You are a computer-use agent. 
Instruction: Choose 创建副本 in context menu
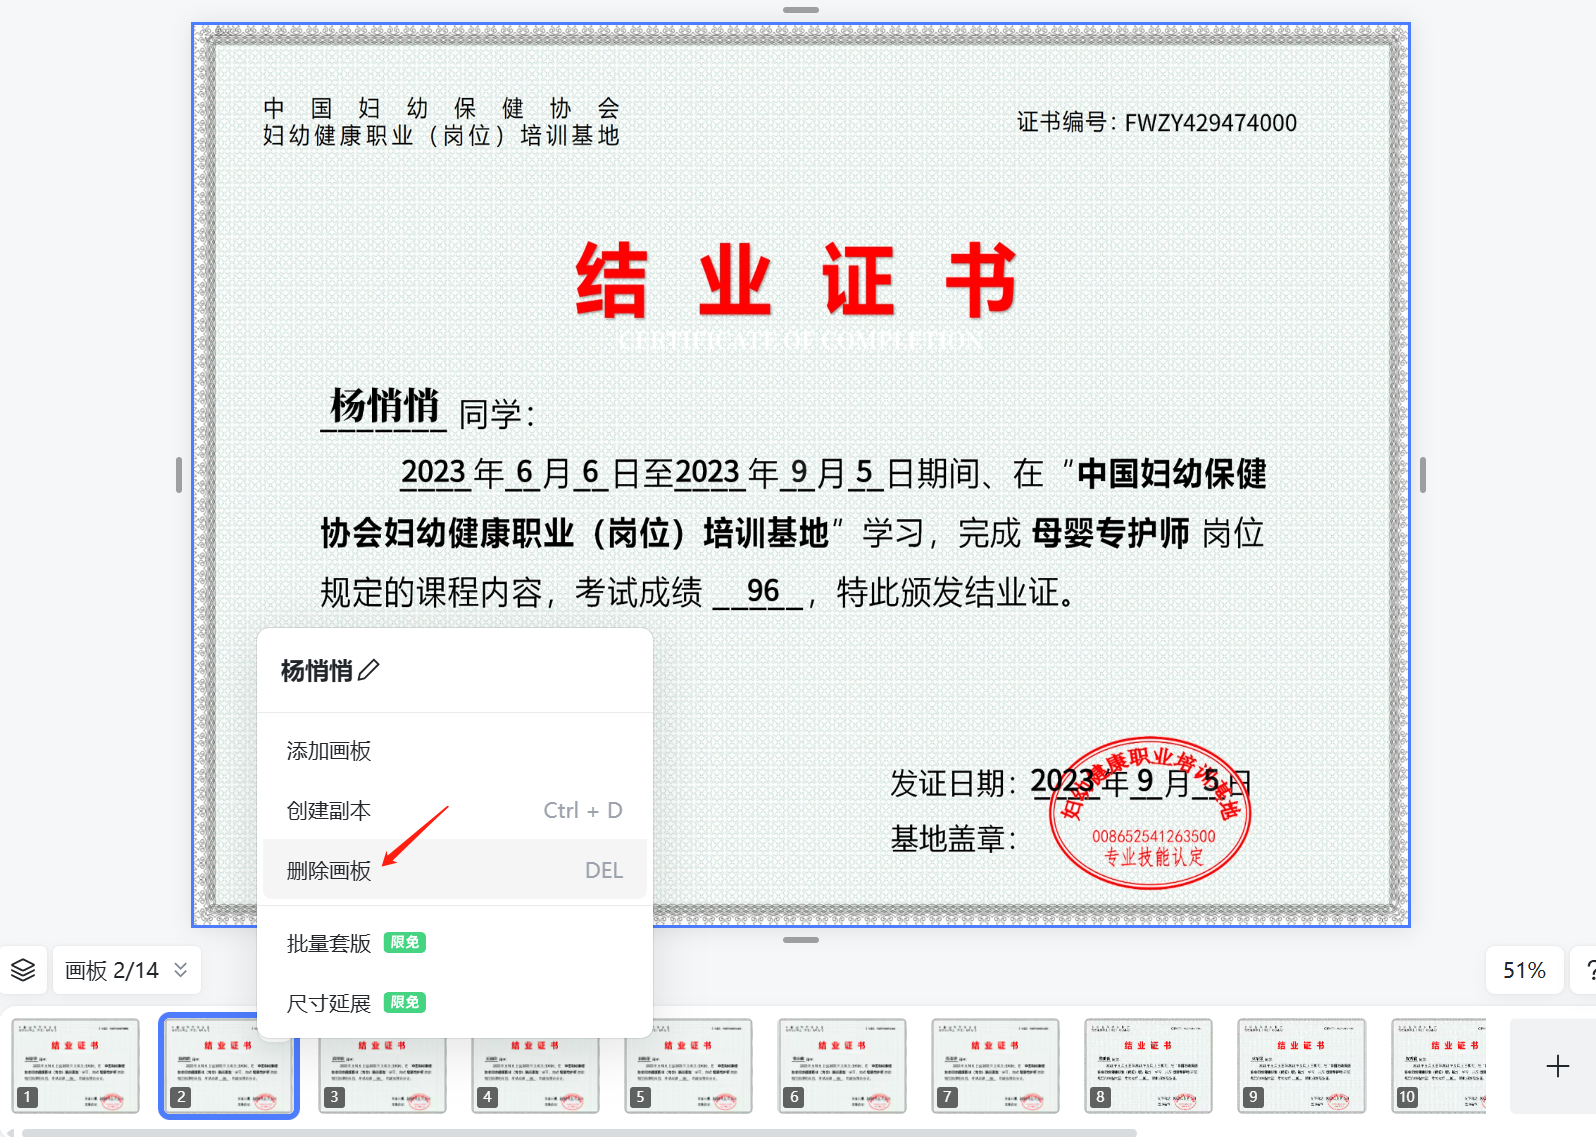point(455,810)
